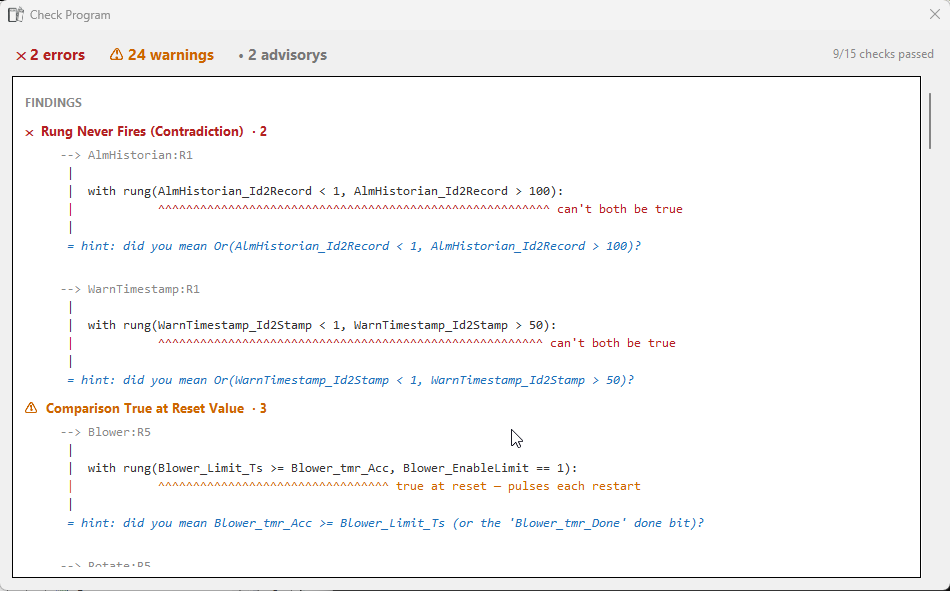The height and width of the screenshot is (591, 950).
Task: Click the Blower_tmr_Done done bit hint
Action: (x=385, y=523)
